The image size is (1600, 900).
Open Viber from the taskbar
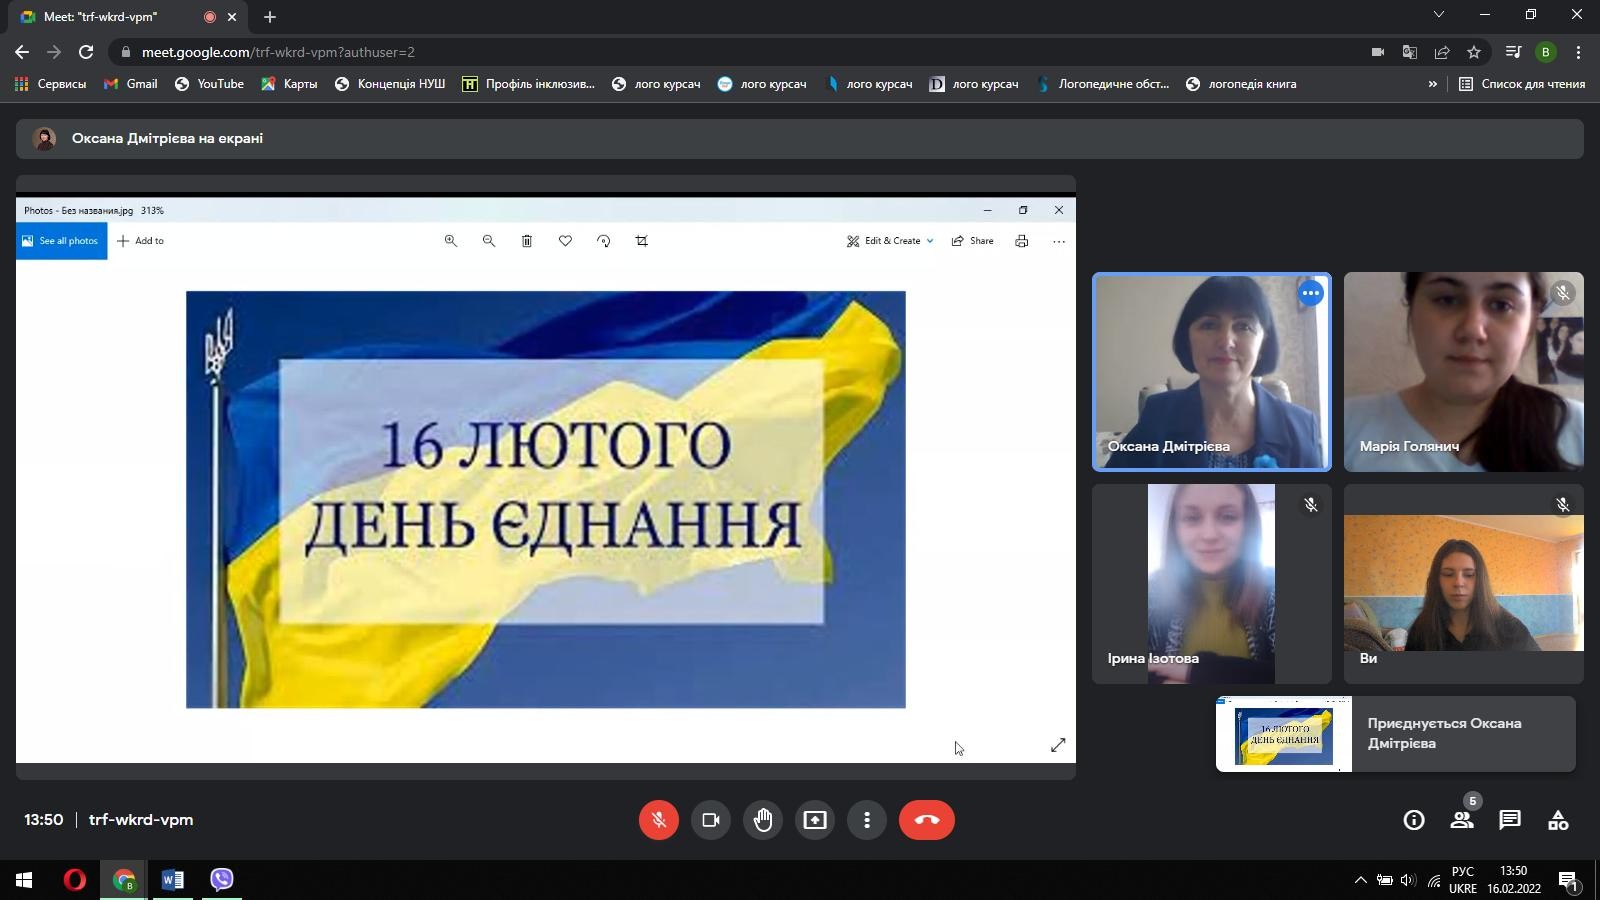222,879
